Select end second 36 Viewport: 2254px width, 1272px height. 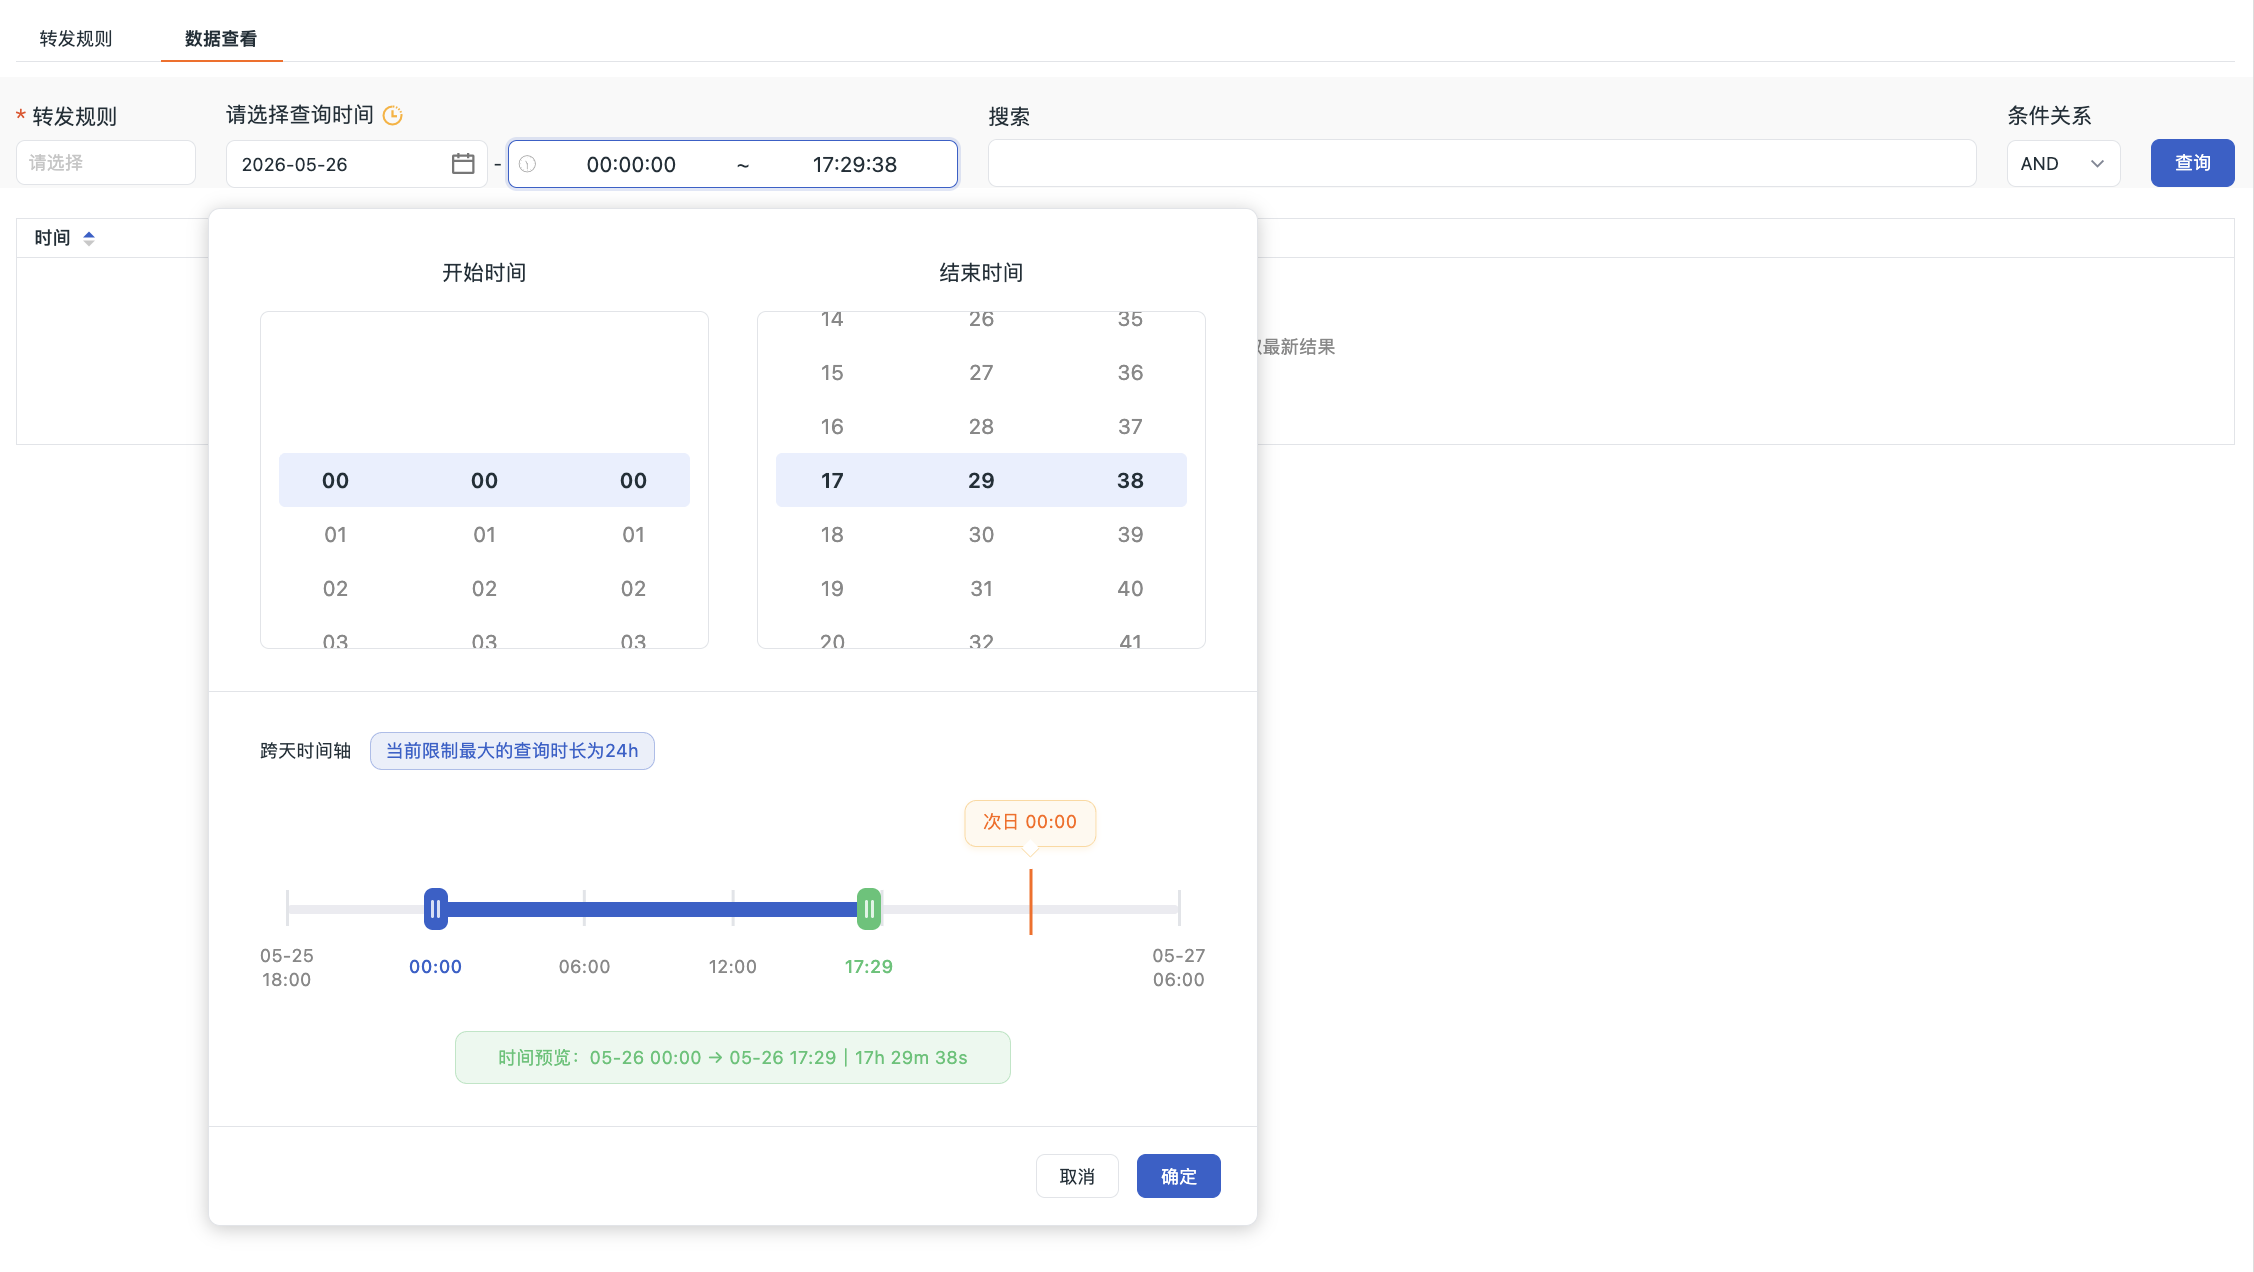[1130, 373]
